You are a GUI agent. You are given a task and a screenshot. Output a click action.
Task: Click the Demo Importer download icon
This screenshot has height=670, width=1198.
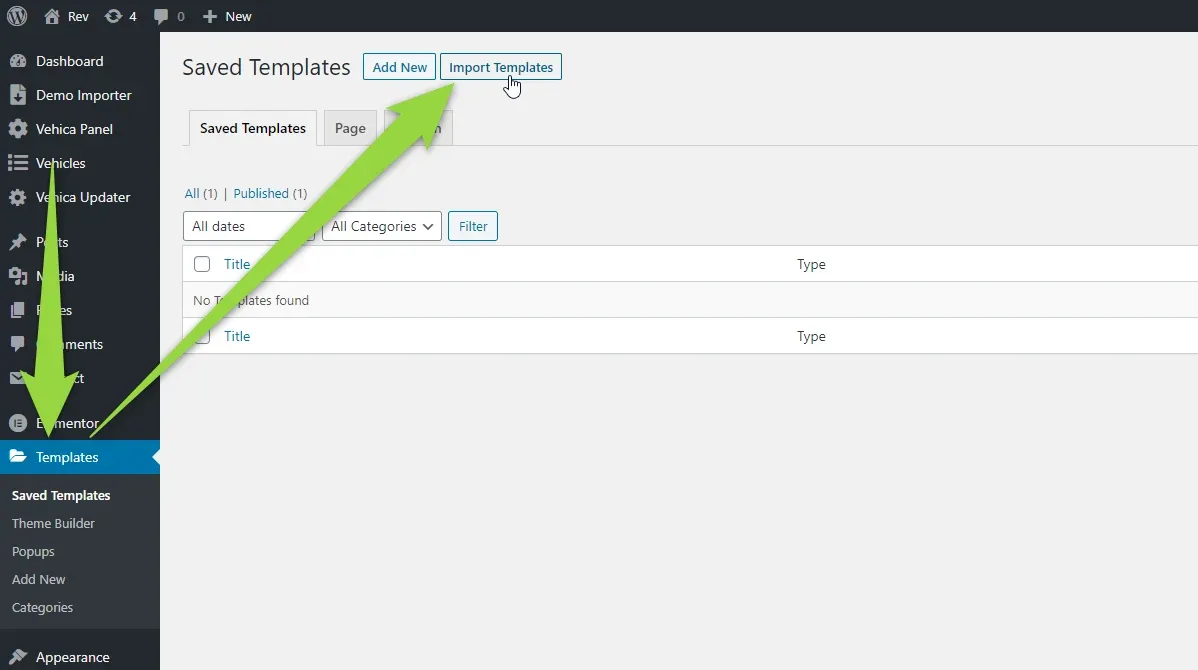click(x=18, y=95)
